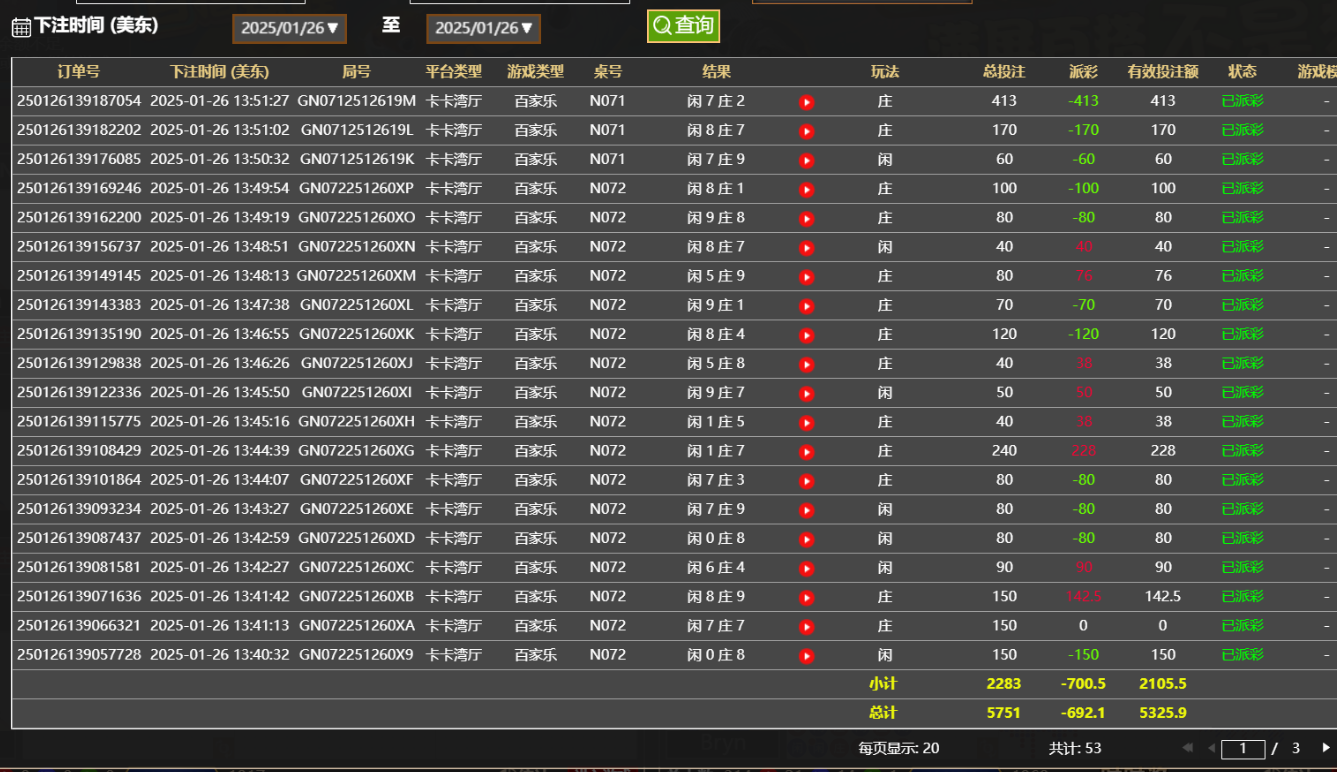The height and width of the screenshot is (772, 1337).
Task: Select order number 250126139071636
Action: (x=79, y=596)
